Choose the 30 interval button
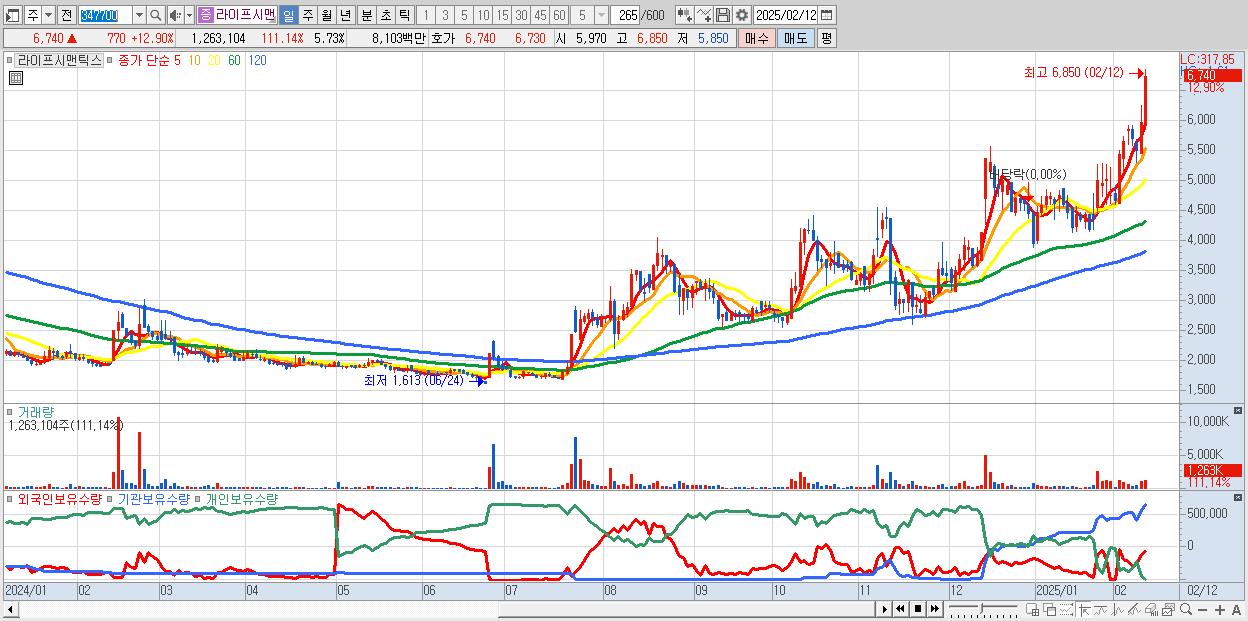 coord(521,16)
